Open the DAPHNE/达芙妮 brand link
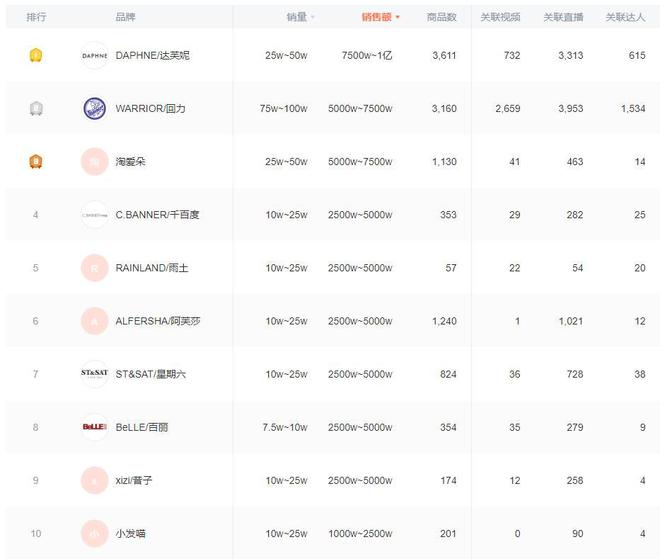660x559 pixels. [152, 55]
